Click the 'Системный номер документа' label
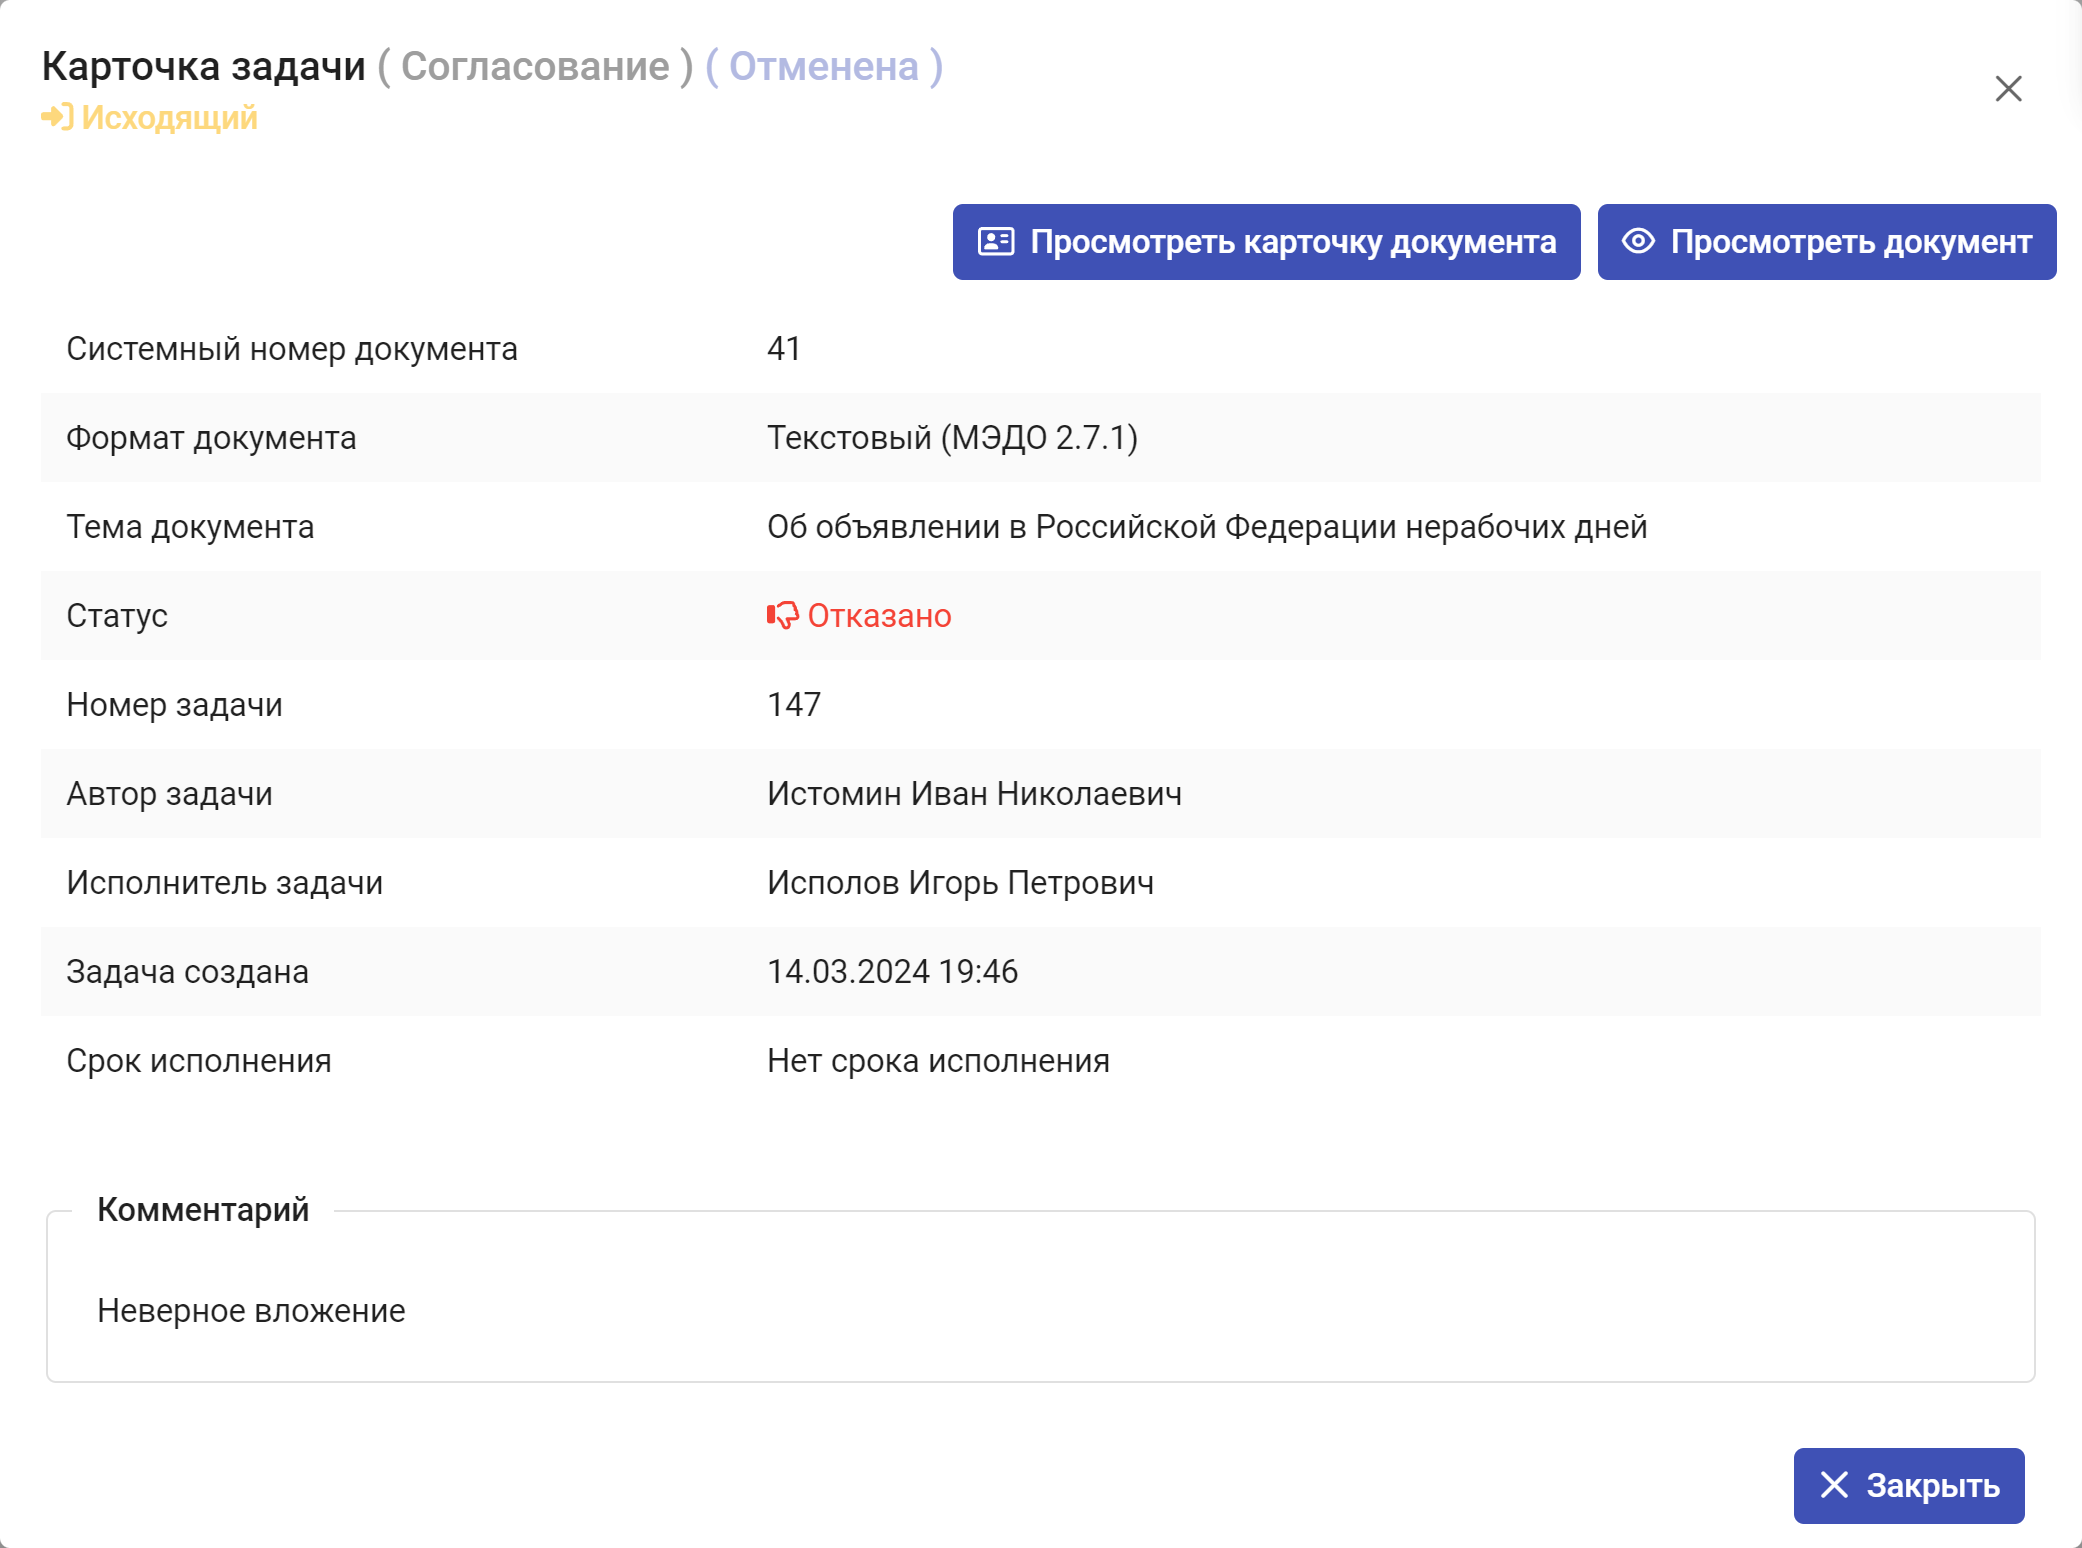This screenshot has height=1548, width=2082. tap(292, 349)
